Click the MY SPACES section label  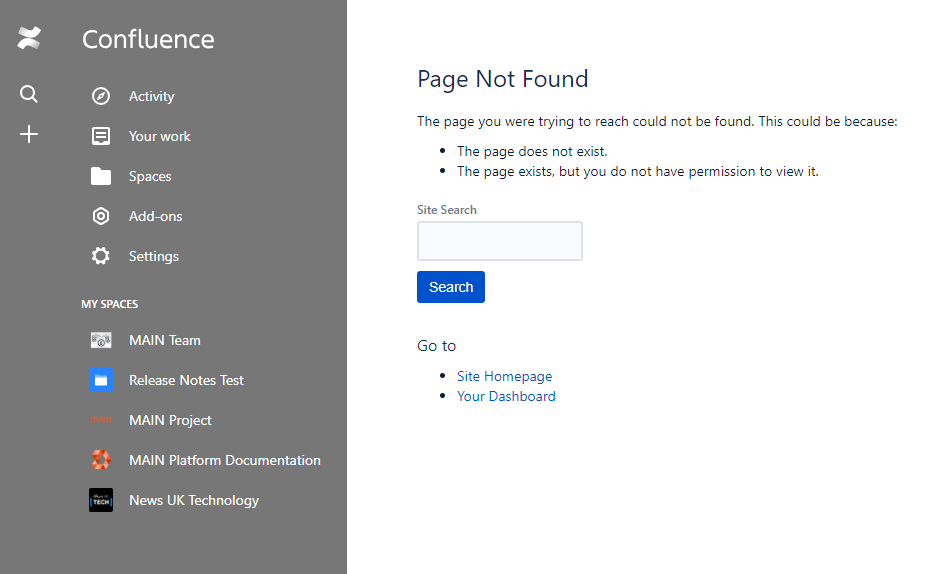tap(109, 304)
